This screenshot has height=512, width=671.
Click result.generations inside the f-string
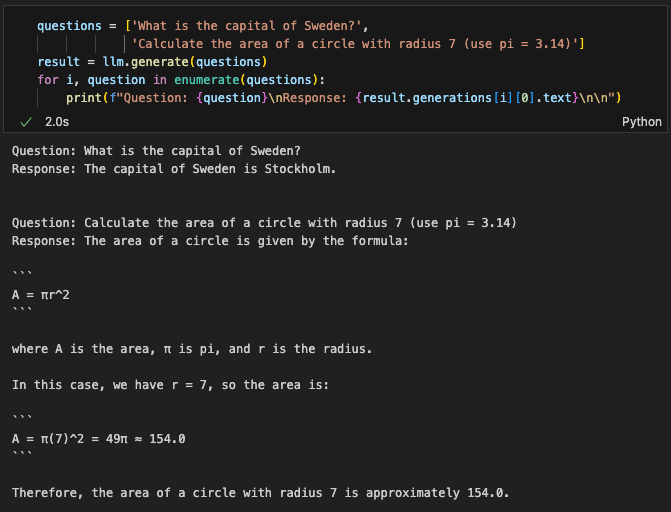pyautogui.click(x=427, y=98)
